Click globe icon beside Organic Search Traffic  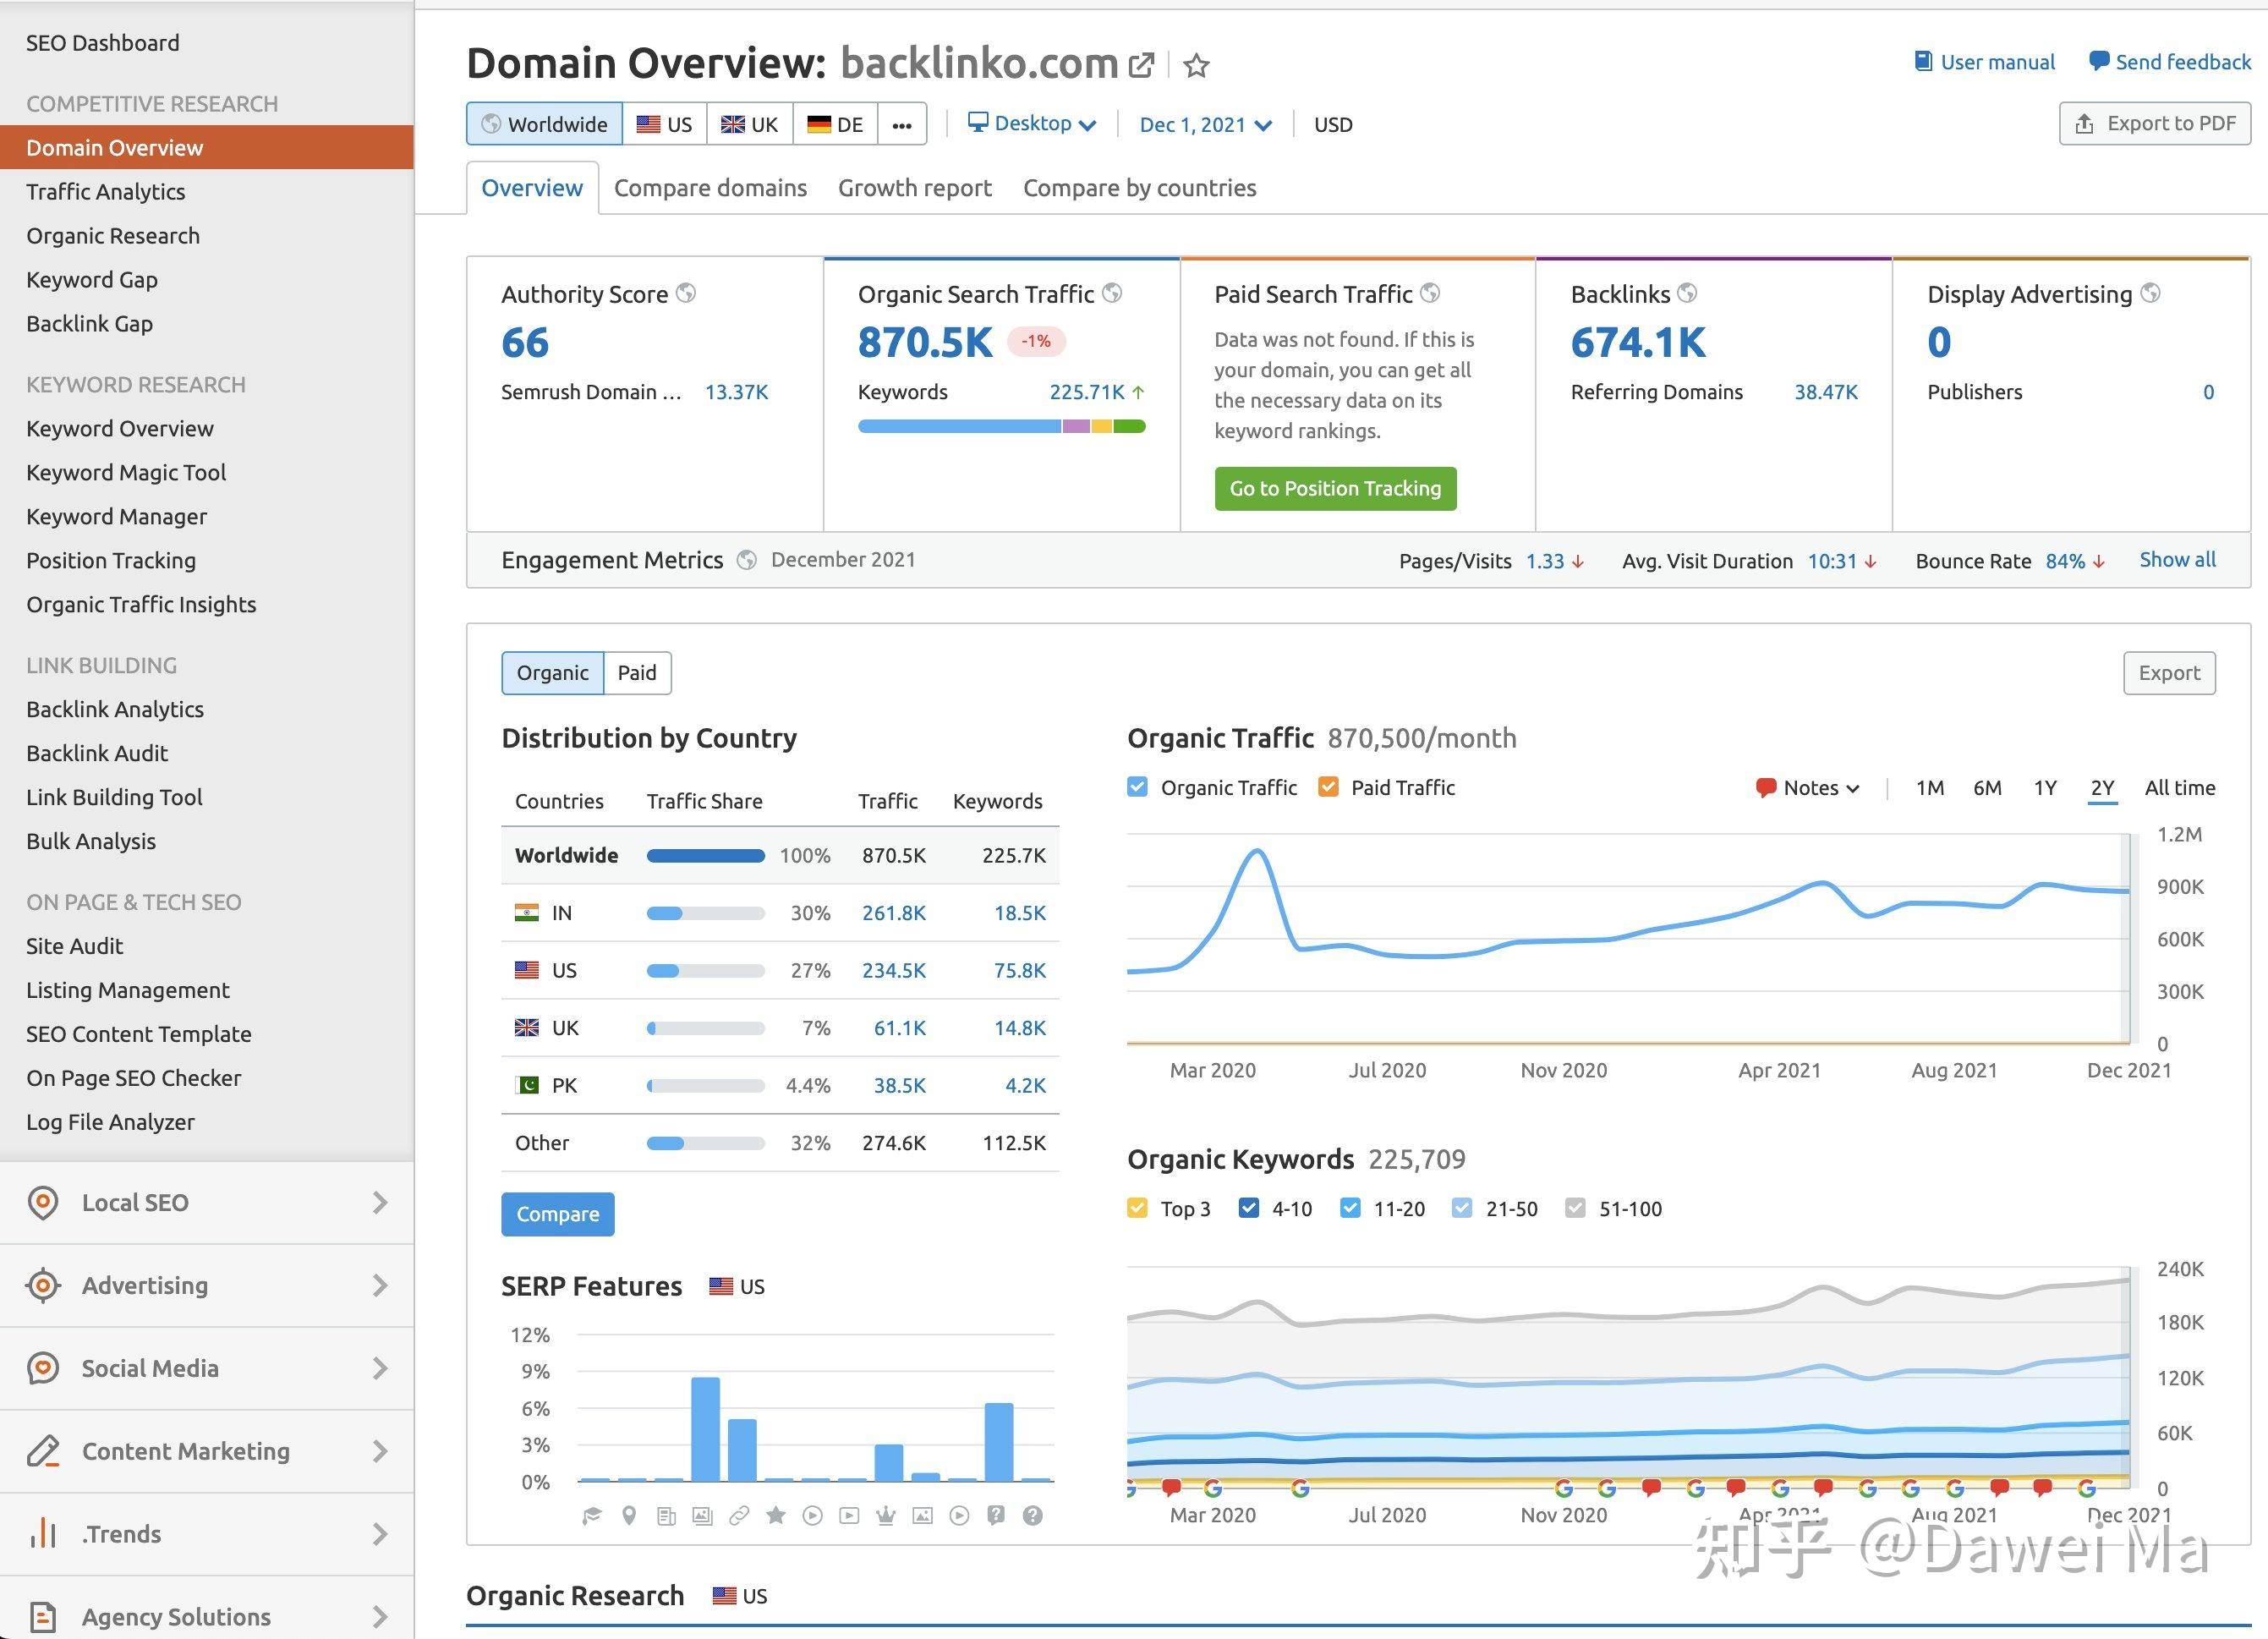coord(1112,292)
